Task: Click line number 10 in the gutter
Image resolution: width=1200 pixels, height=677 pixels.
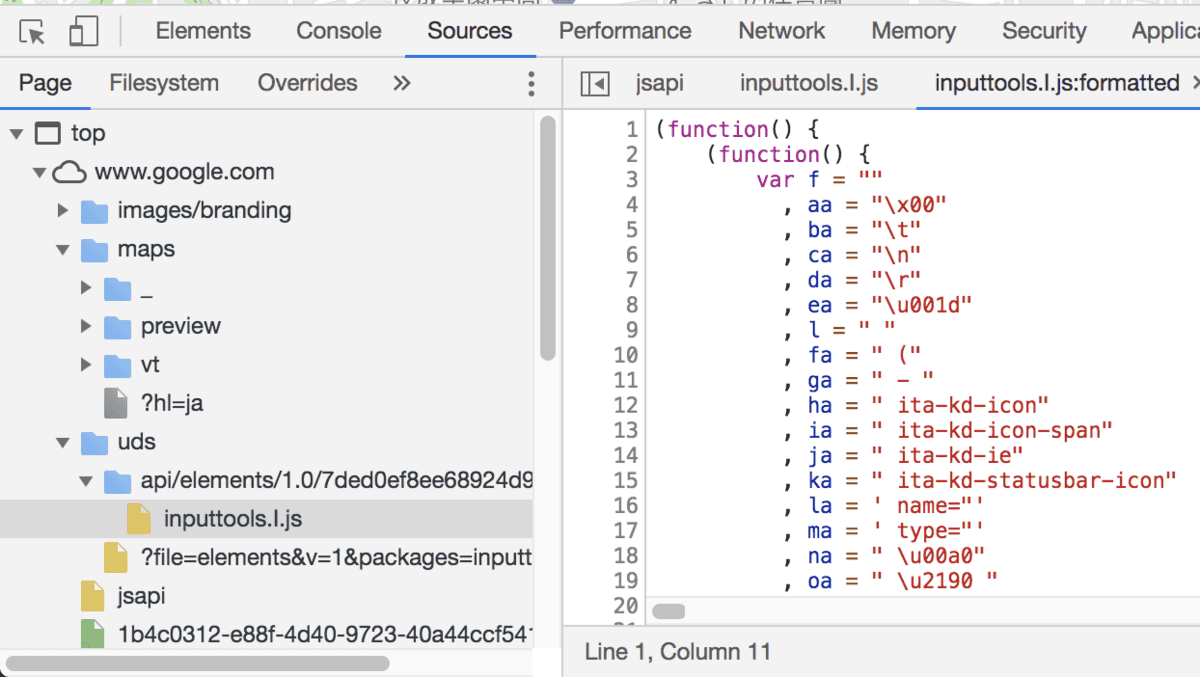Action: click(x=625, y=355)
